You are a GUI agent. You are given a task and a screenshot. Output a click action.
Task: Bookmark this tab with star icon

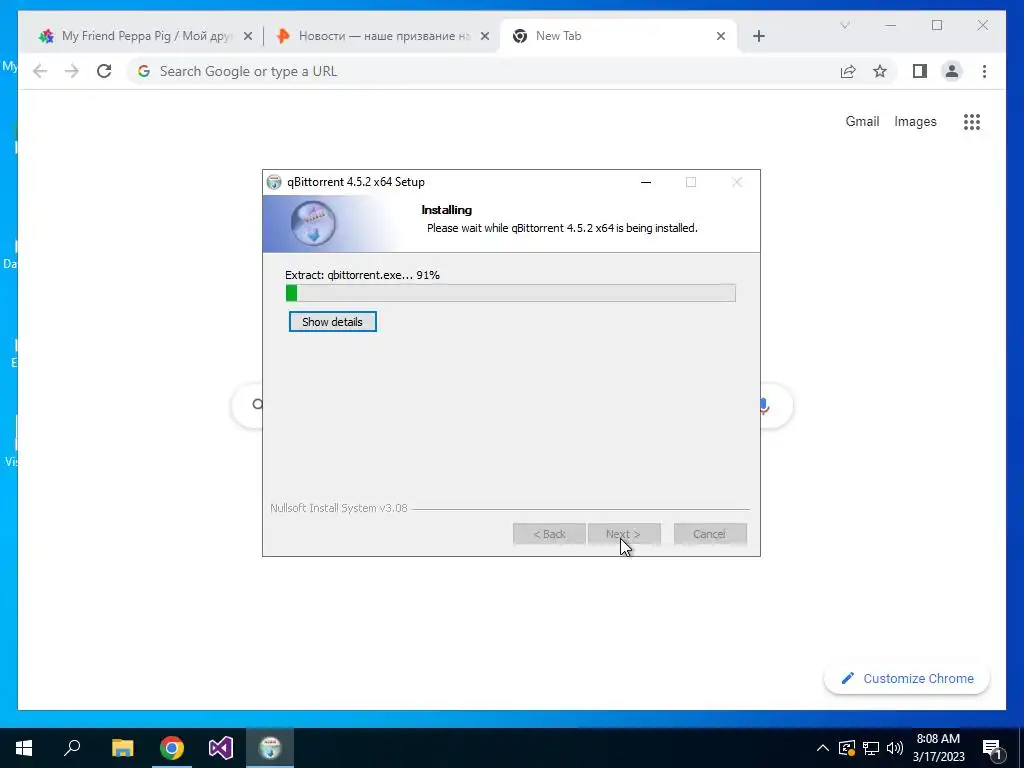pyautogui.click(x=880, y=71)
